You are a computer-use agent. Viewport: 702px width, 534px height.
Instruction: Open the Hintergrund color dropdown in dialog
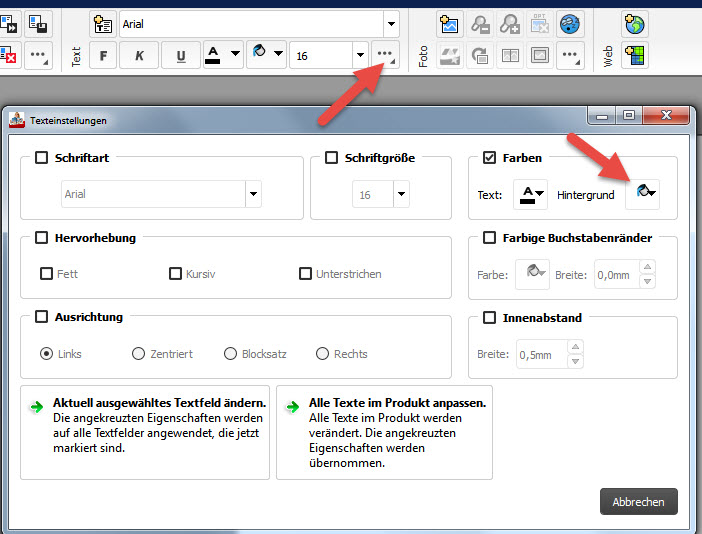click(643, 194)
